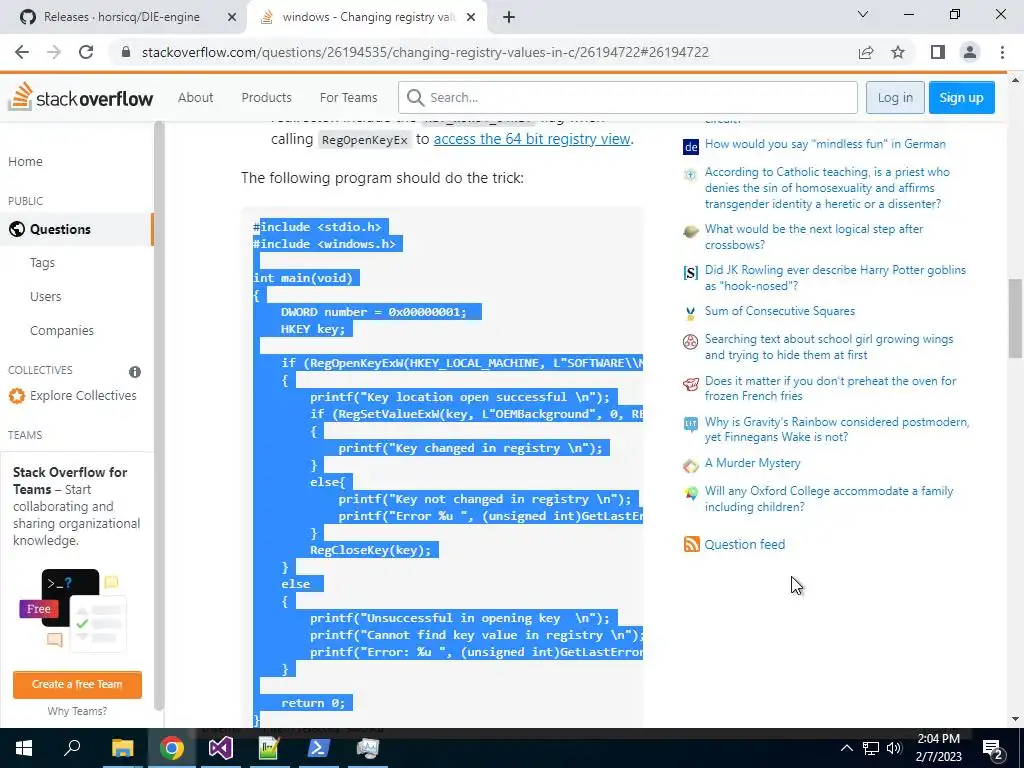
Task: Close the Releases horsicq/DIE-engine tab
Action: 232,17
